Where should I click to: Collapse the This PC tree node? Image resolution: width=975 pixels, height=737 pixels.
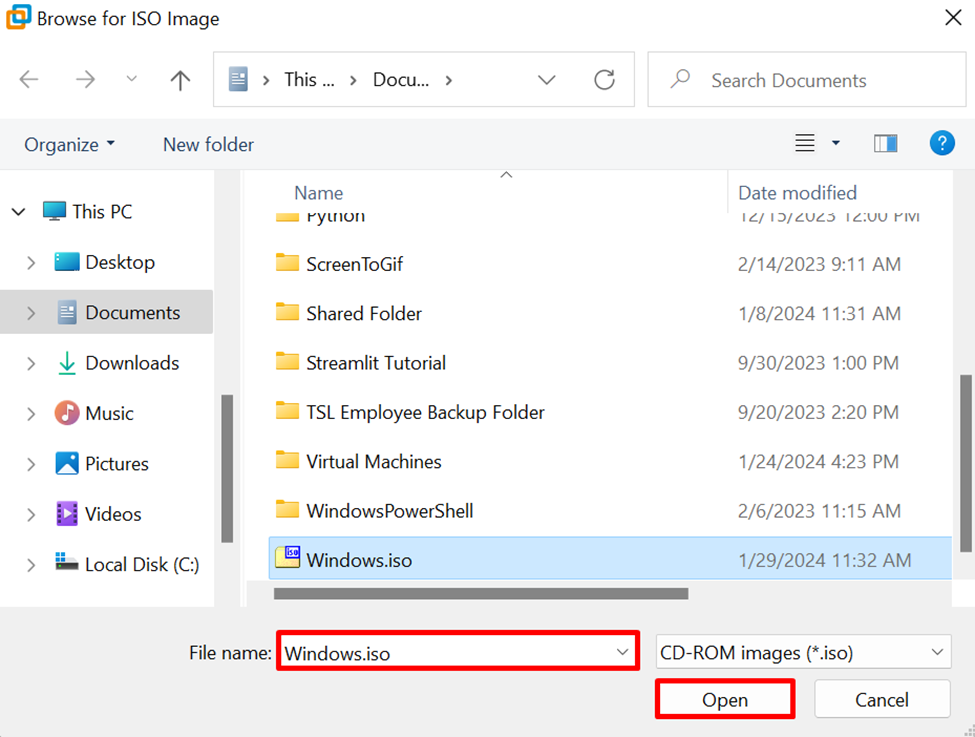click(19, 212)
